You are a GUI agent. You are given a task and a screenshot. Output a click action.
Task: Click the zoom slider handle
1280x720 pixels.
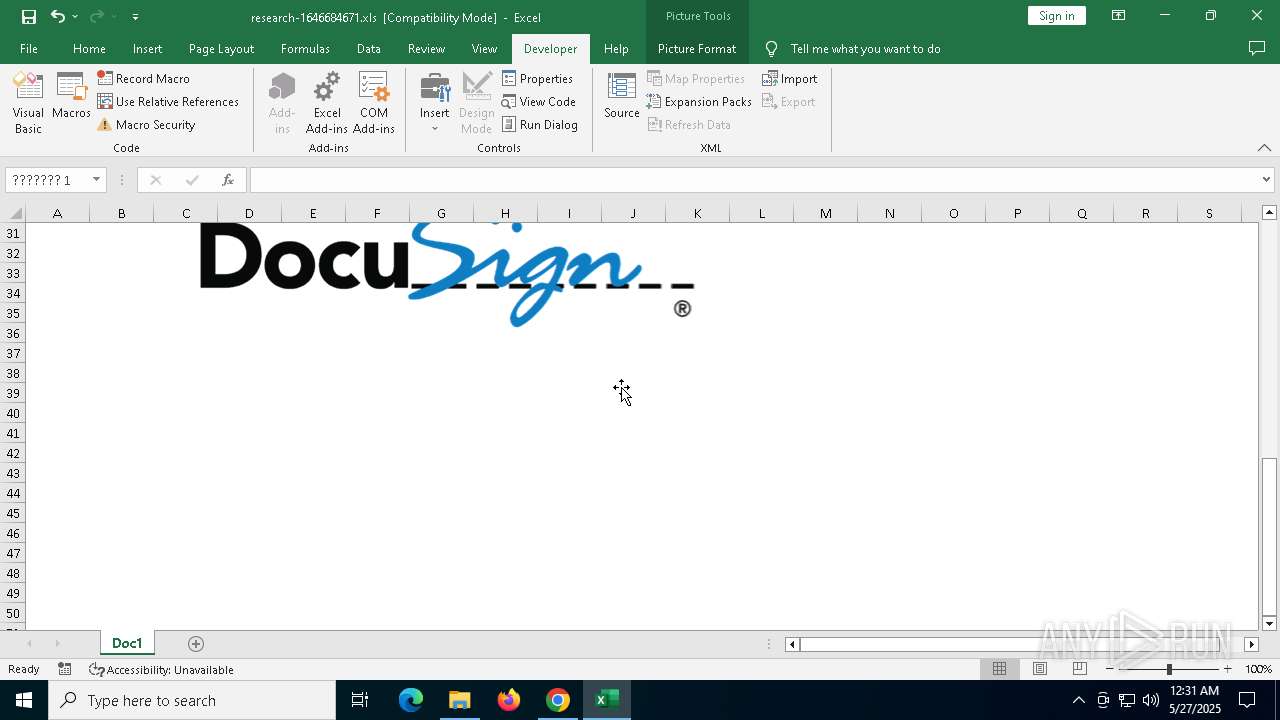point(1169,669)
